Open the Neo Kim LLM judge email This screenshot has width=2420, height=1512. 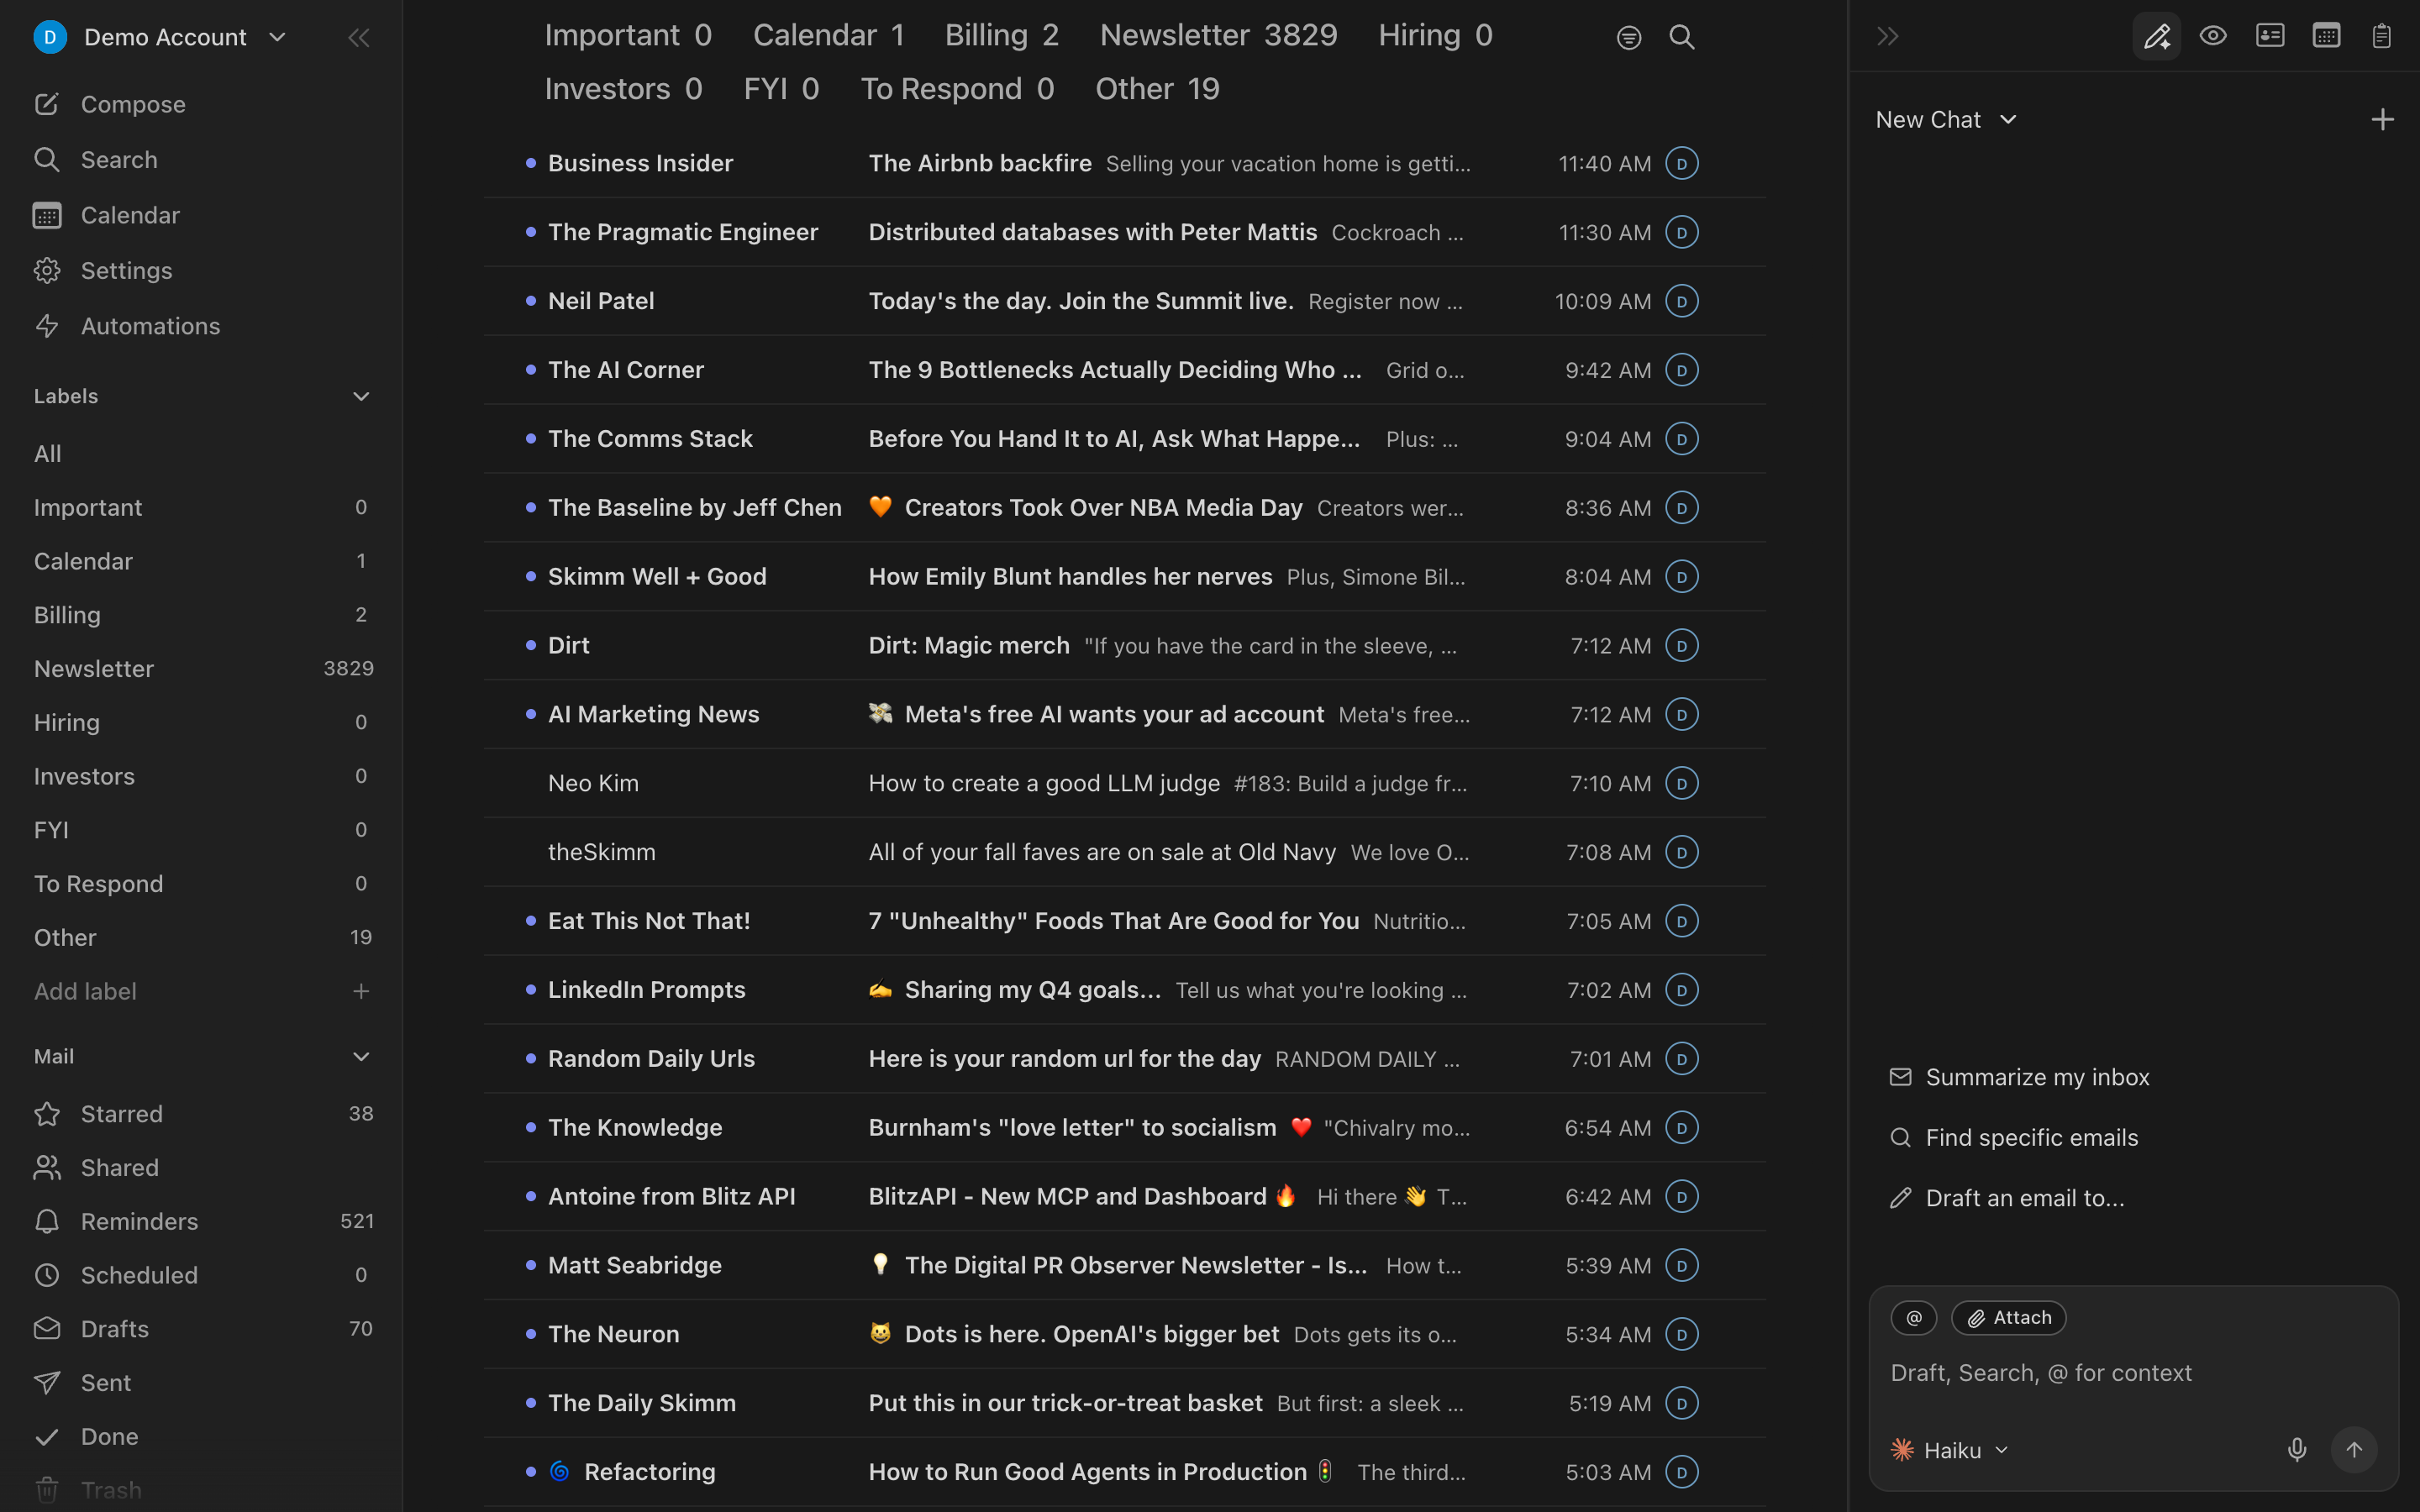coord(1124,783)
